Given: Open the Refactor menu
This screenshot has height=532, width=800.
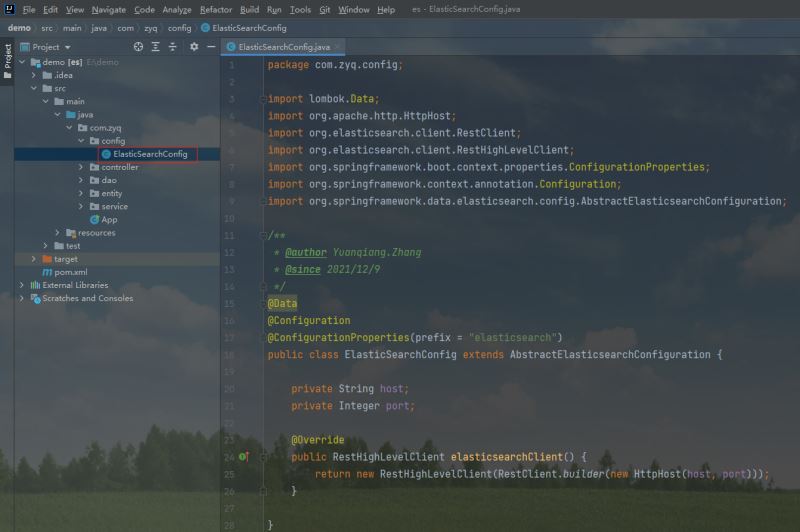Looking at the screenshot, I should [216, 9].
